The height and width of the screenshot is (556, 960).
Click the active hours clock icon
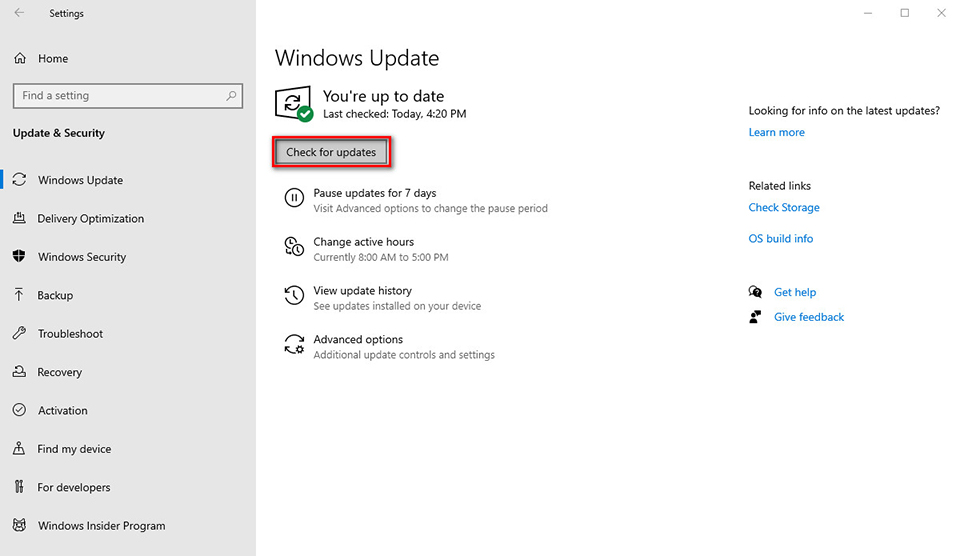294,246
